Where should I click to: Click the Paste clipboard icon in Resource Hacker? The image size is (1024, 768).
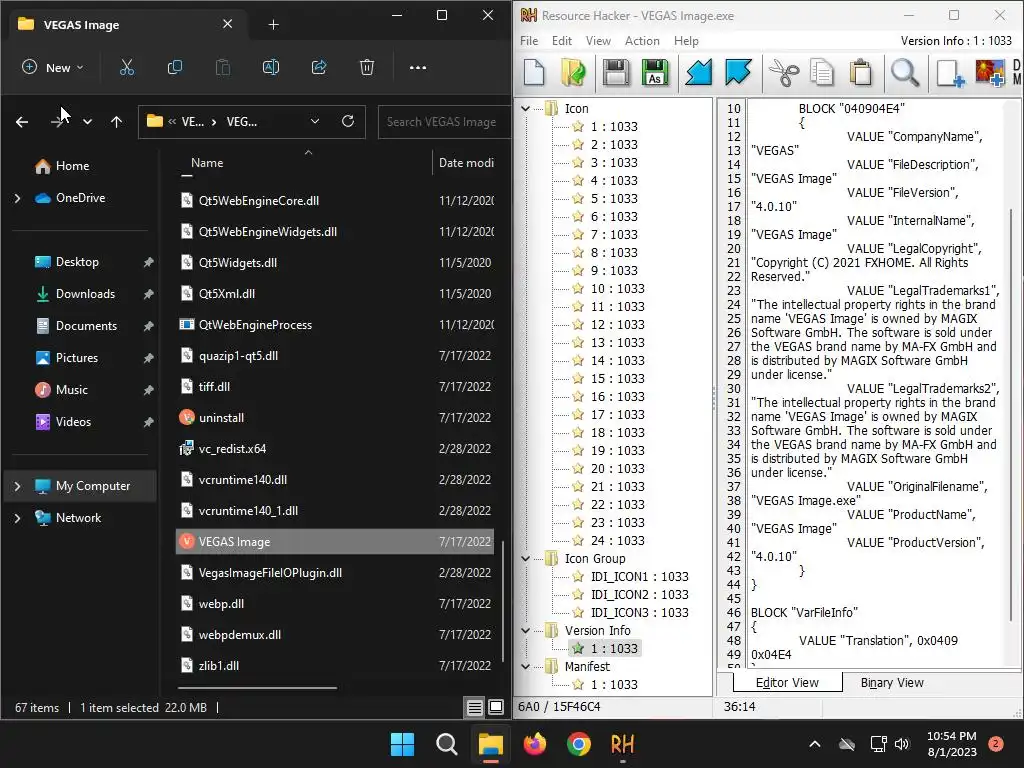point(861,72)
